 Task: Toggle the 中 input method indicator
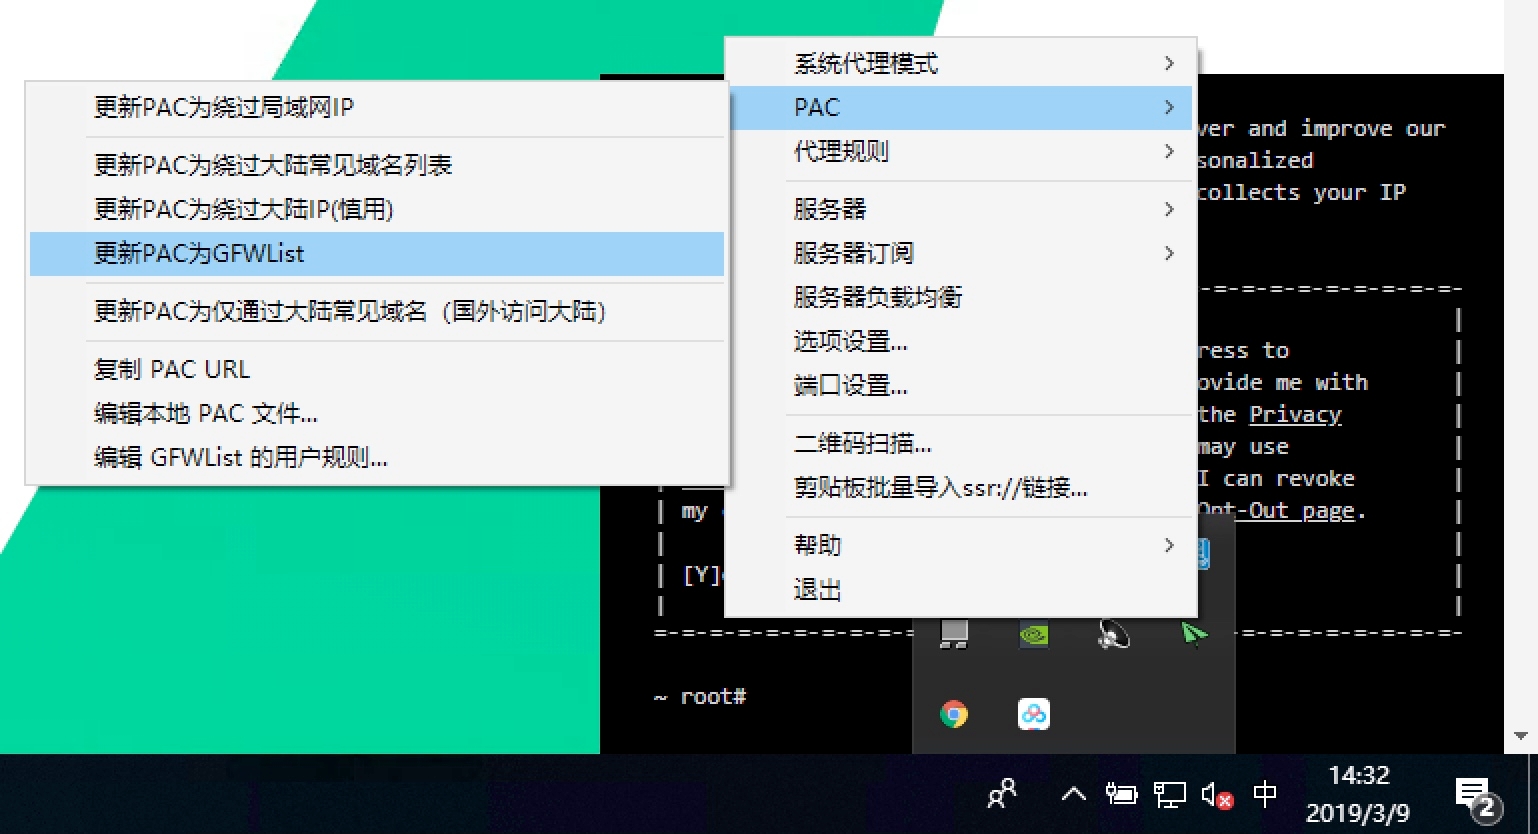[x=1265, y=795]
